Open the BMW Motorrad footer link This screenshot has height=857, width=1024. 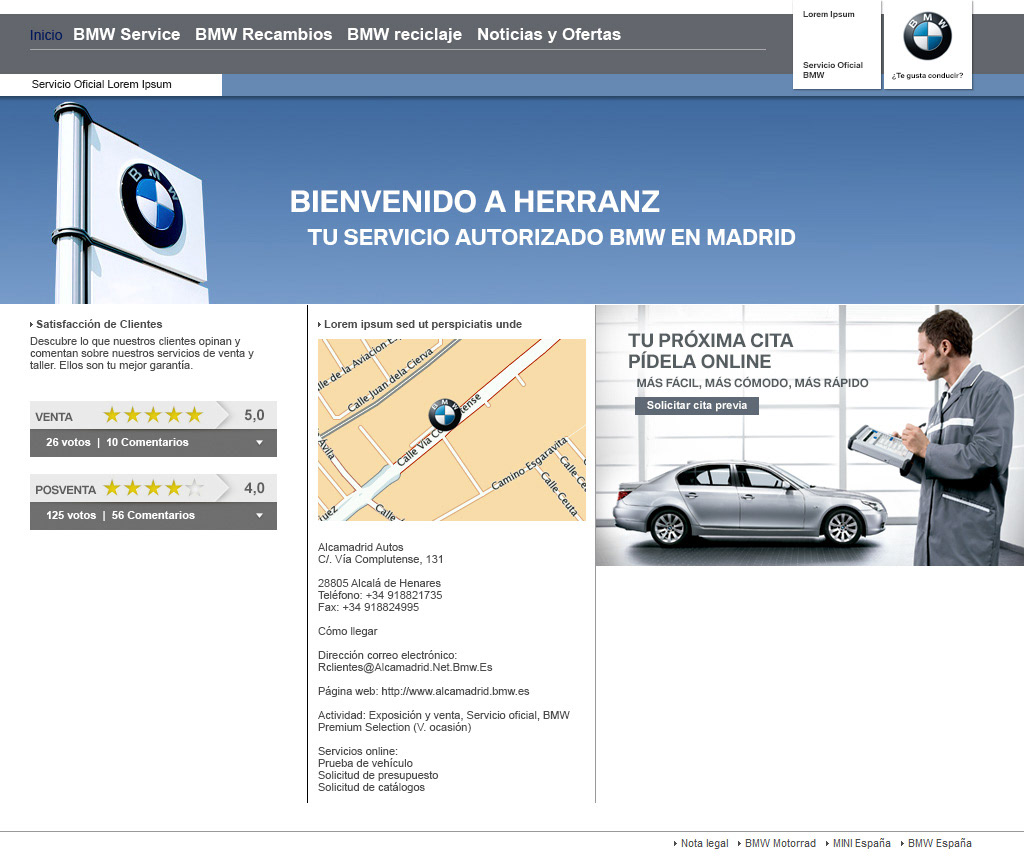780,843
